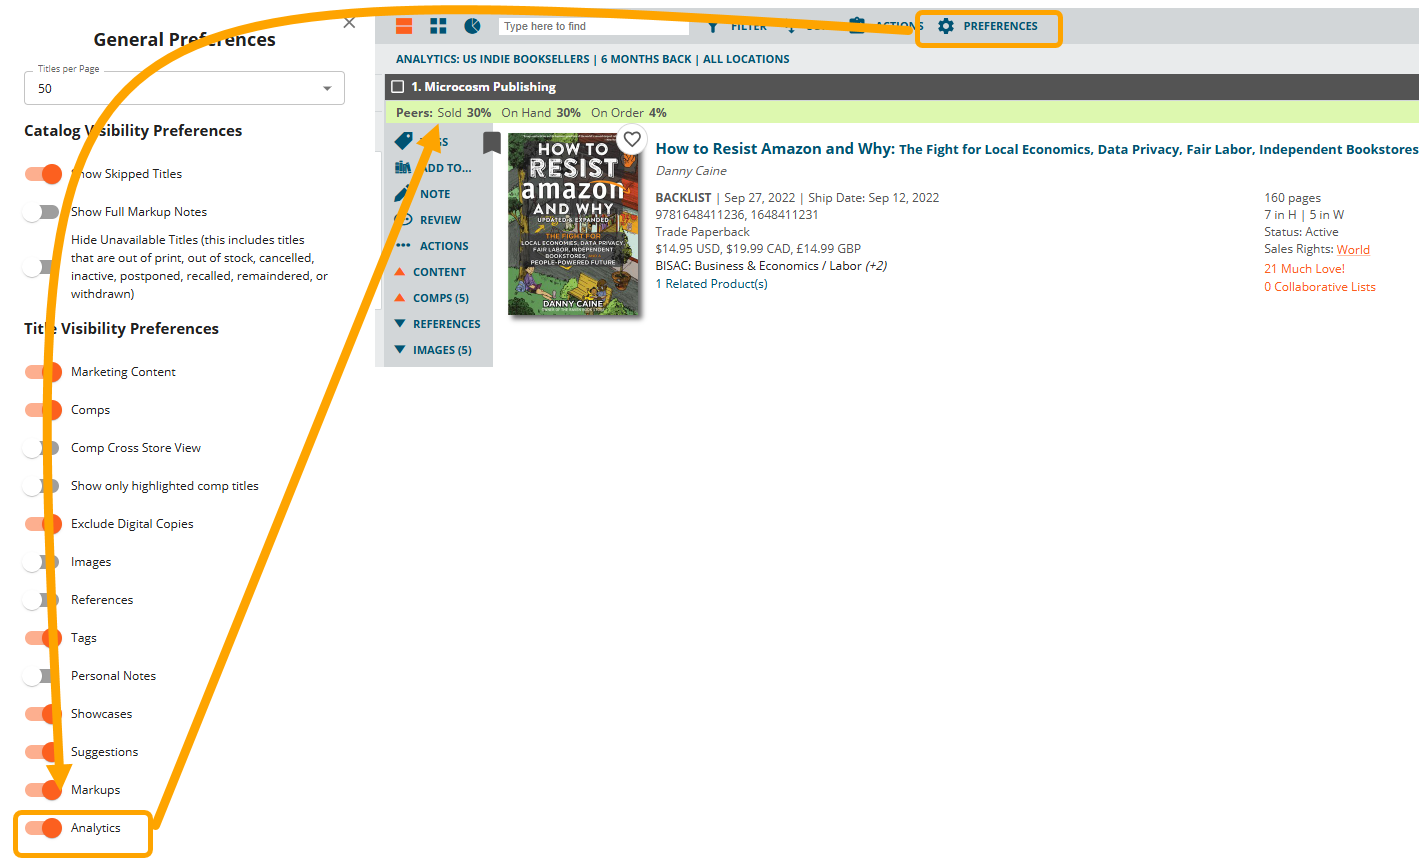Viewport: 1419px width, 858px height.
Task: Disable the Showcases toggle
Action: point(43,714)
